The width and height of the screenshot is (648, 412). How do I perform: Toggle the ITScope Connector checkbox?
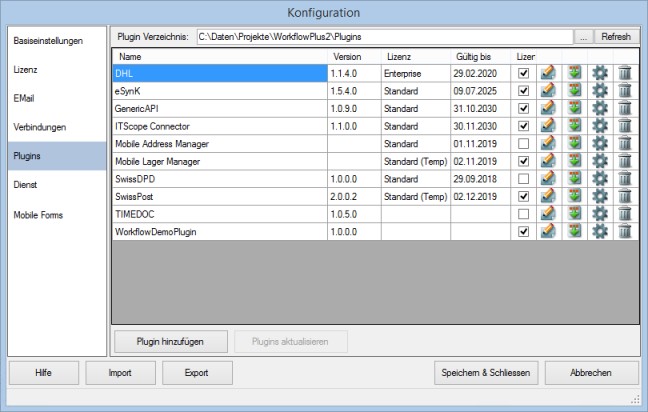524,126
